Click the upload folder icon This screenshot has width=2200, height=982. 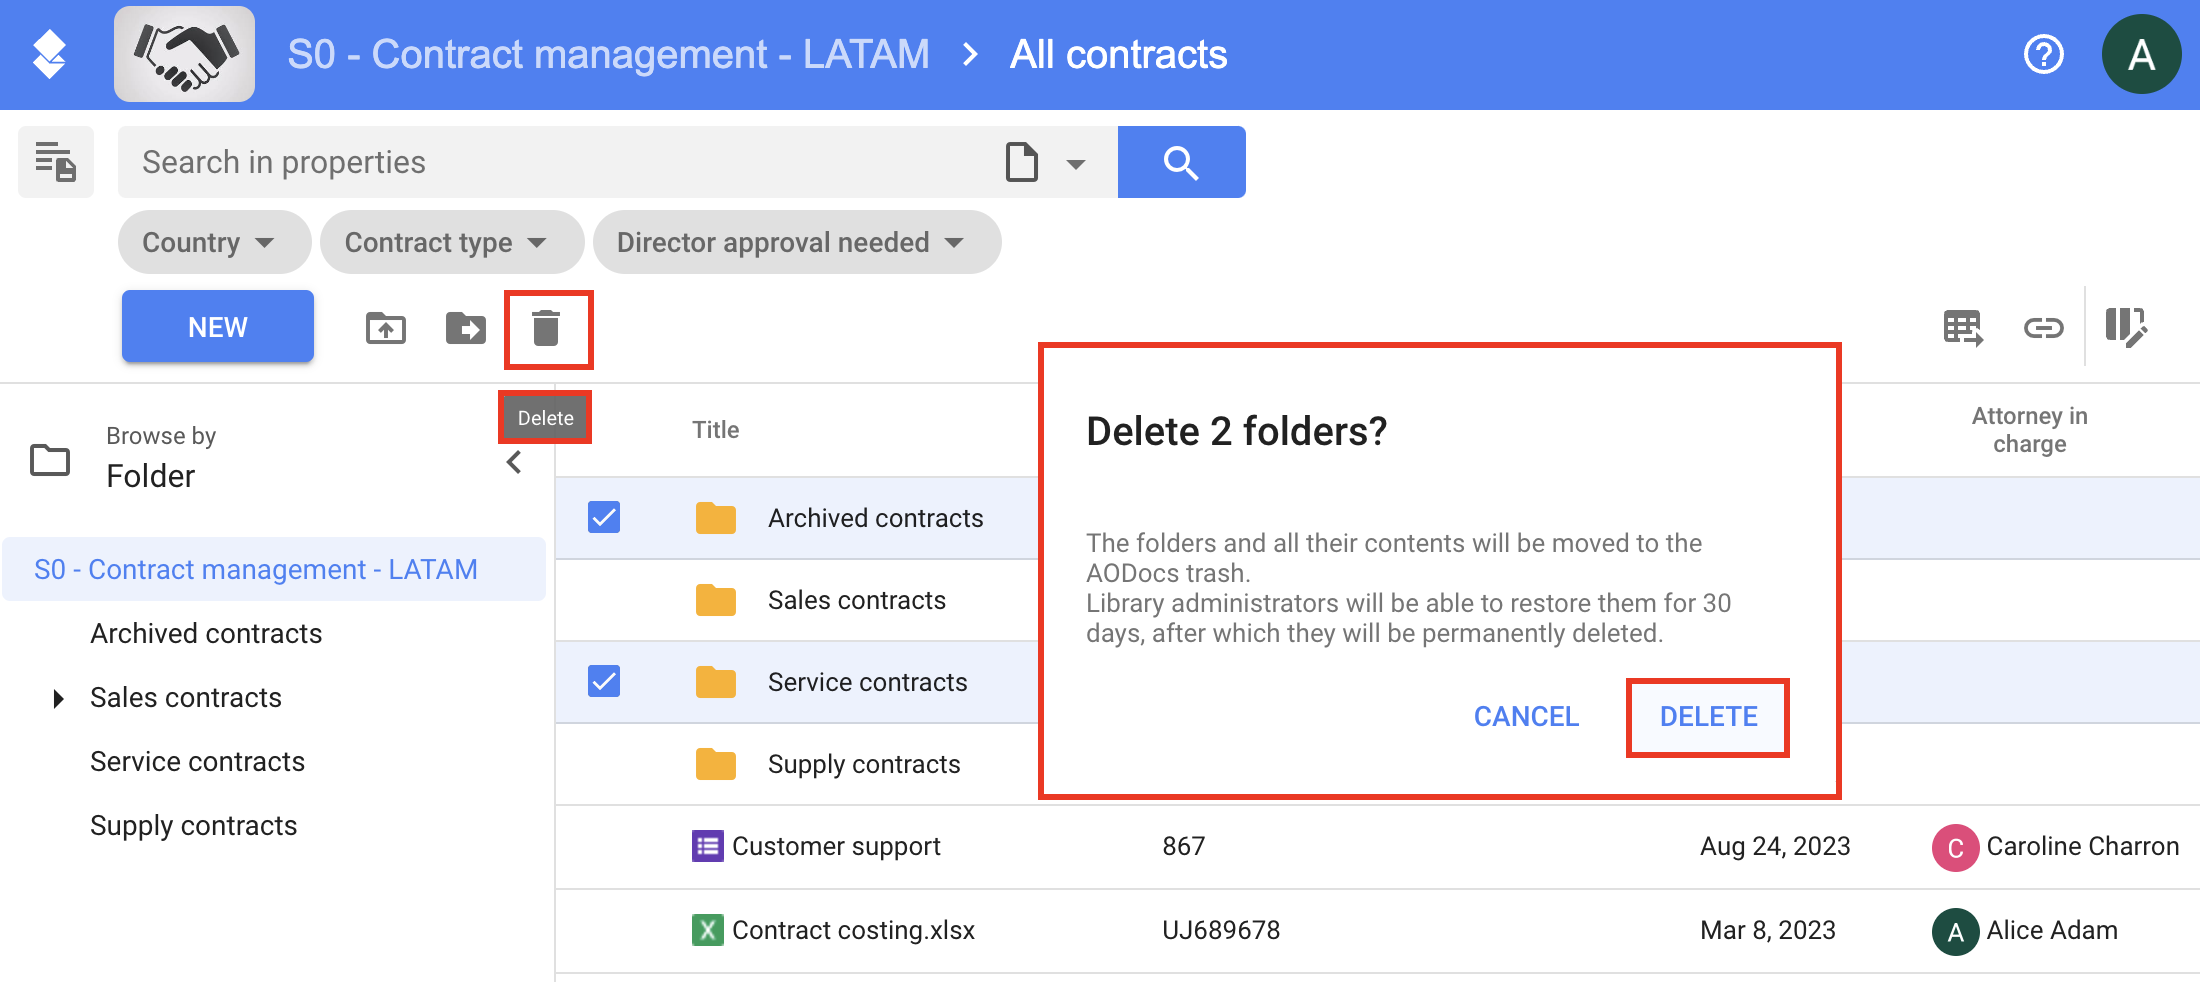click(386, 328)
